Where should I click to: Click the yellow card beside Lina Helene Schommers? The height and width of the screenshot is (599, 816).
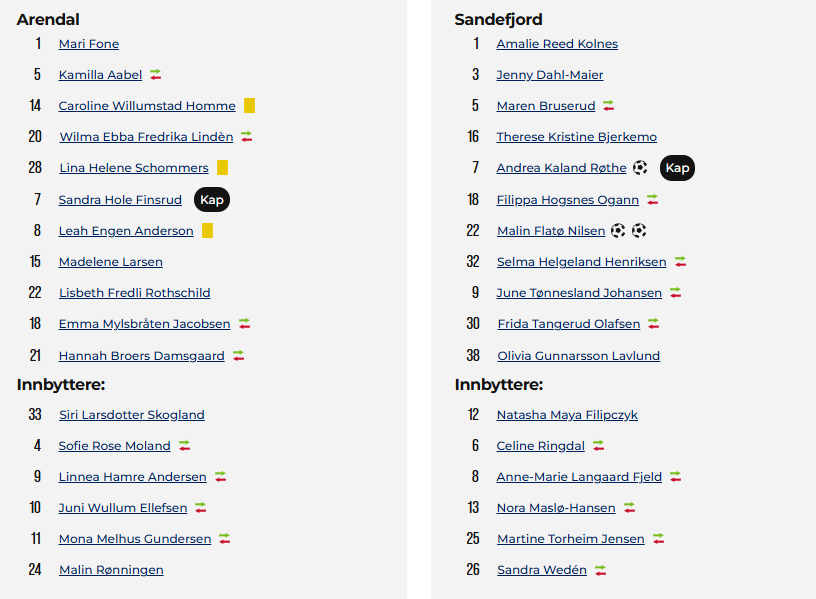[222, 168]
